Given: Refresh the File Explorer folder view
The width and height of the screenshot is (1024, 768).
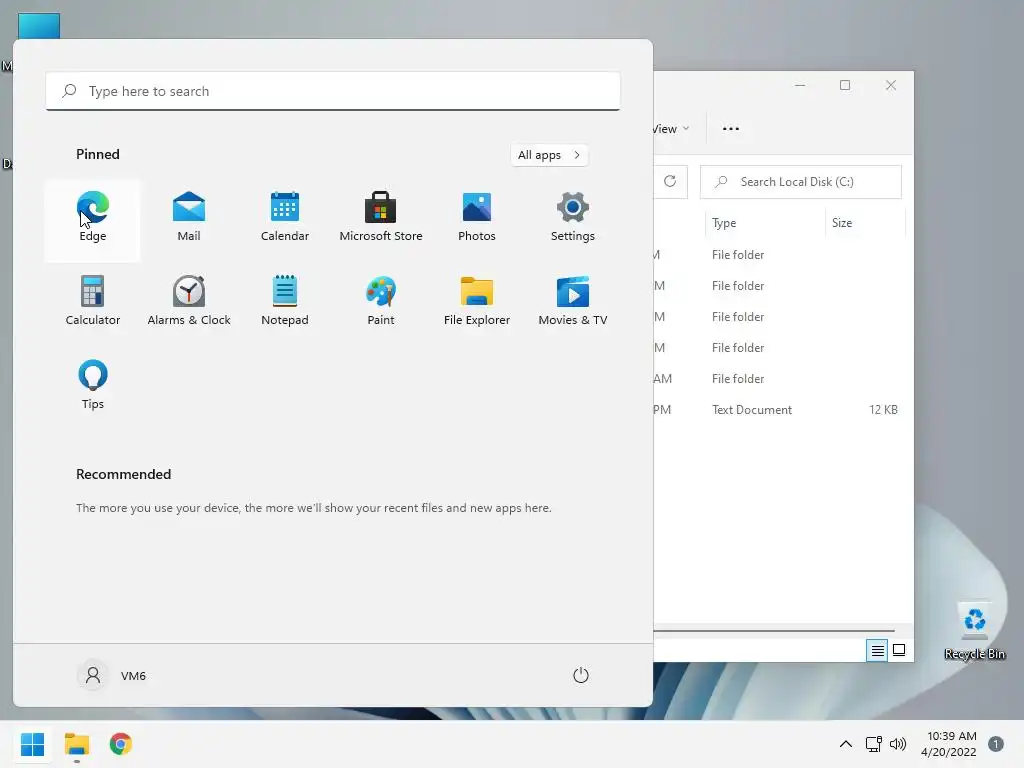Looking at the screenshot, I should pyautogui.click(x=670, y=182).
